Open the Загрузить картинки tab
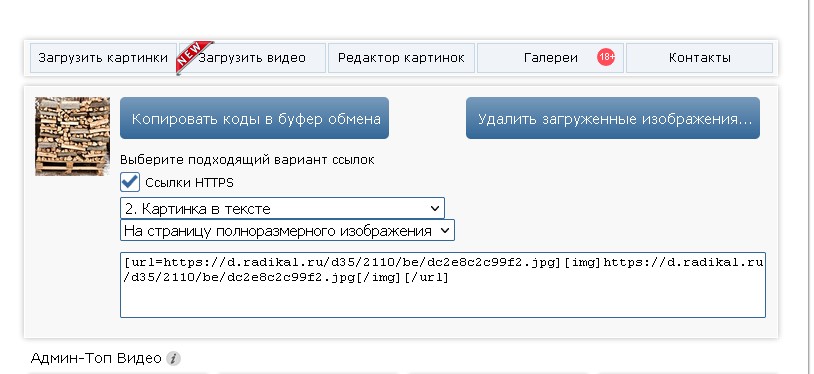Viewport: 814px width, 374px height. click(103, 58)
